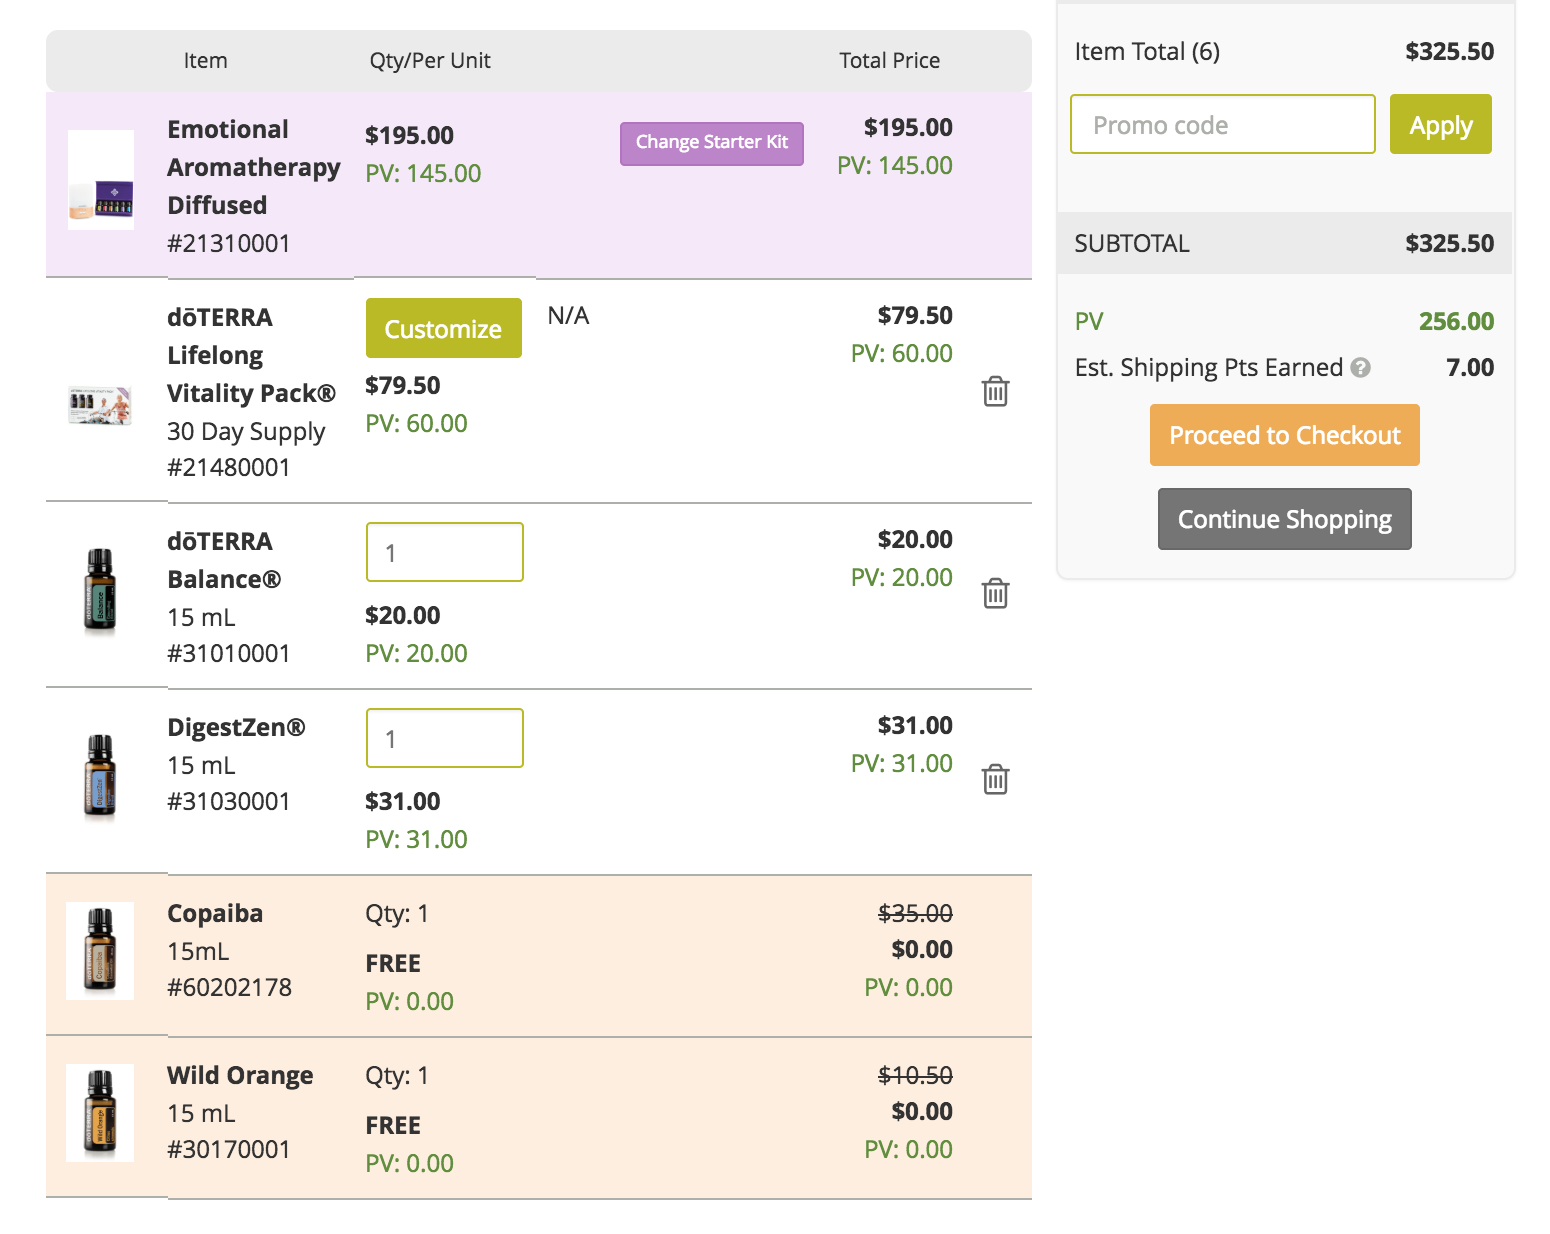This screenshot has width=1550, height=1234.
Task: Click Item Total (6) label
Action: point(1147,51)
